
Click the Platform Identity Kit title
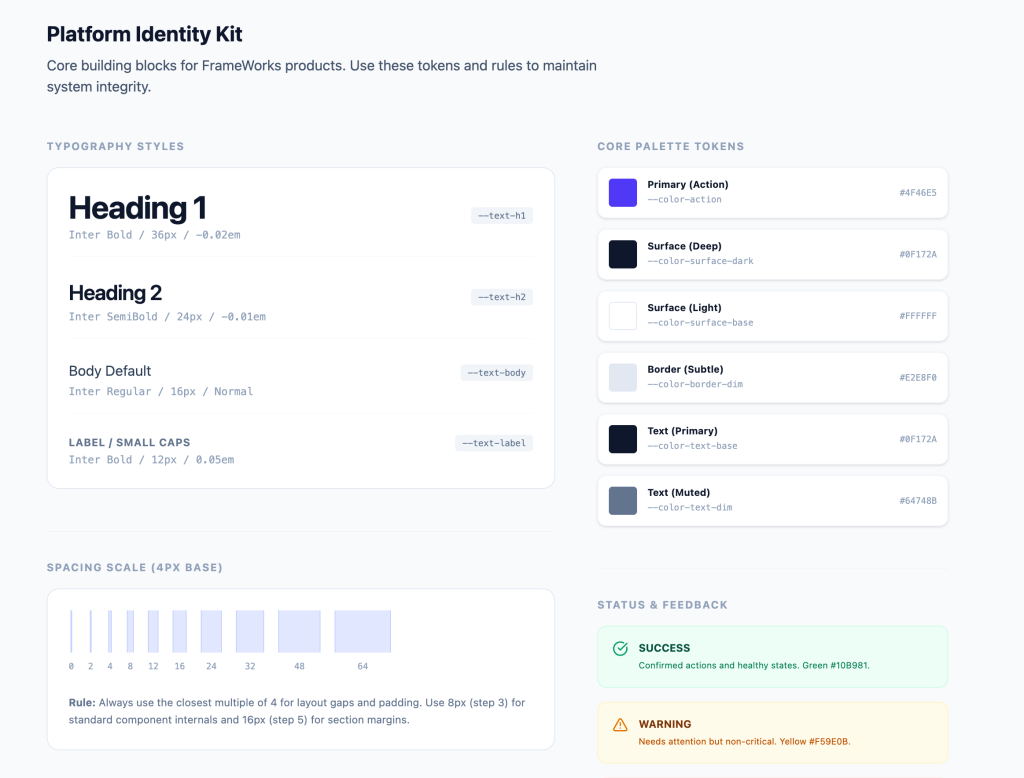(x=145, y=34)
